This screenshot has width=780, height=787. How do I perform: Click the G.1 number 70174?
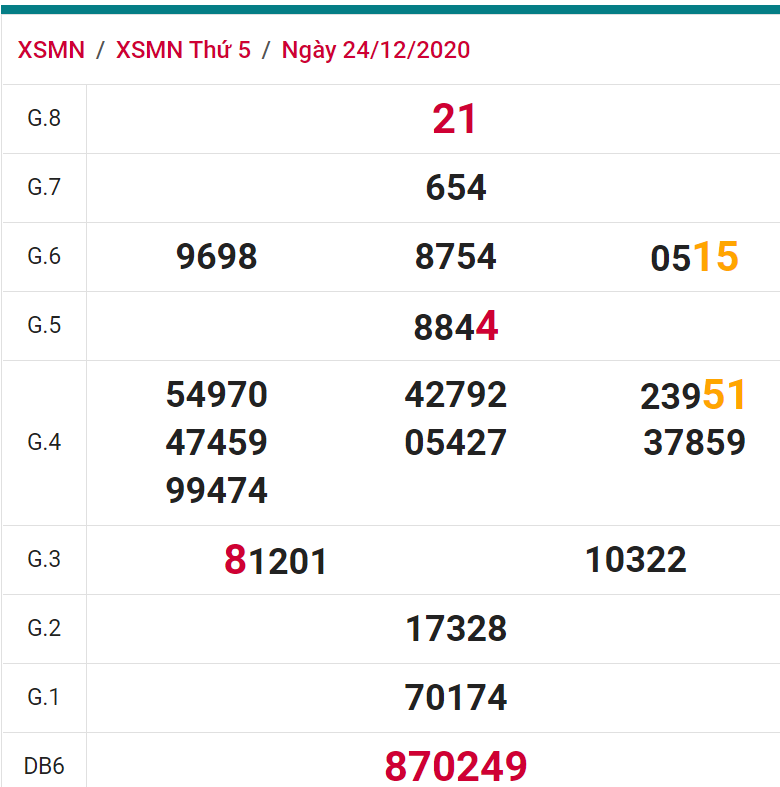pyautogui.click(x=455, y=698)
